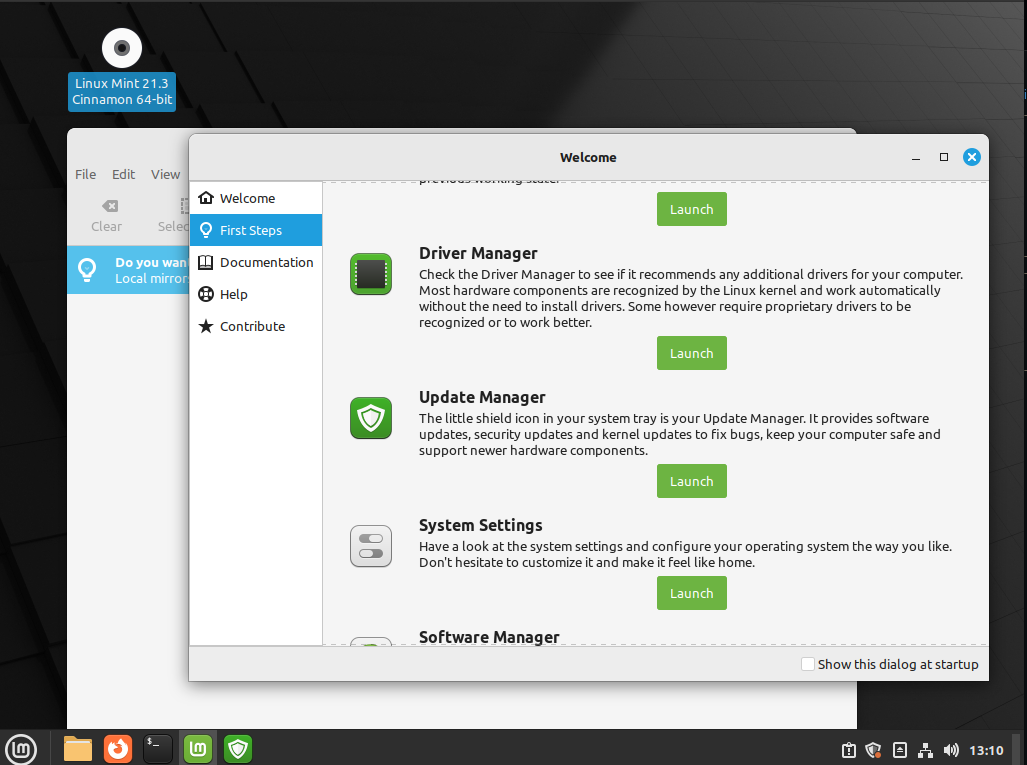Image resolution: width=1027 pixels, height=765 pixels.
Task: Enable Show this dialog at startup
Action: pos(808,664)
